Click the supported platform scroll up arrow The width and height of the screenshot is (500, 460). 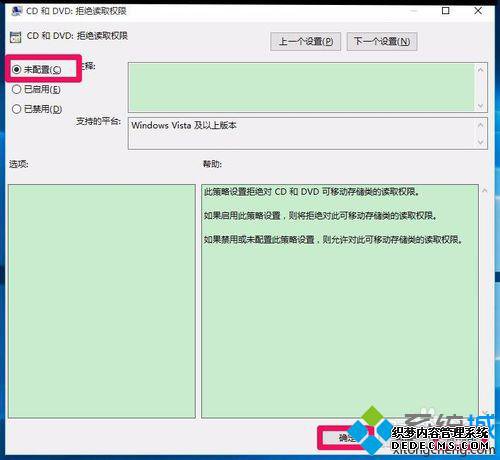click(x=480, y=125)
